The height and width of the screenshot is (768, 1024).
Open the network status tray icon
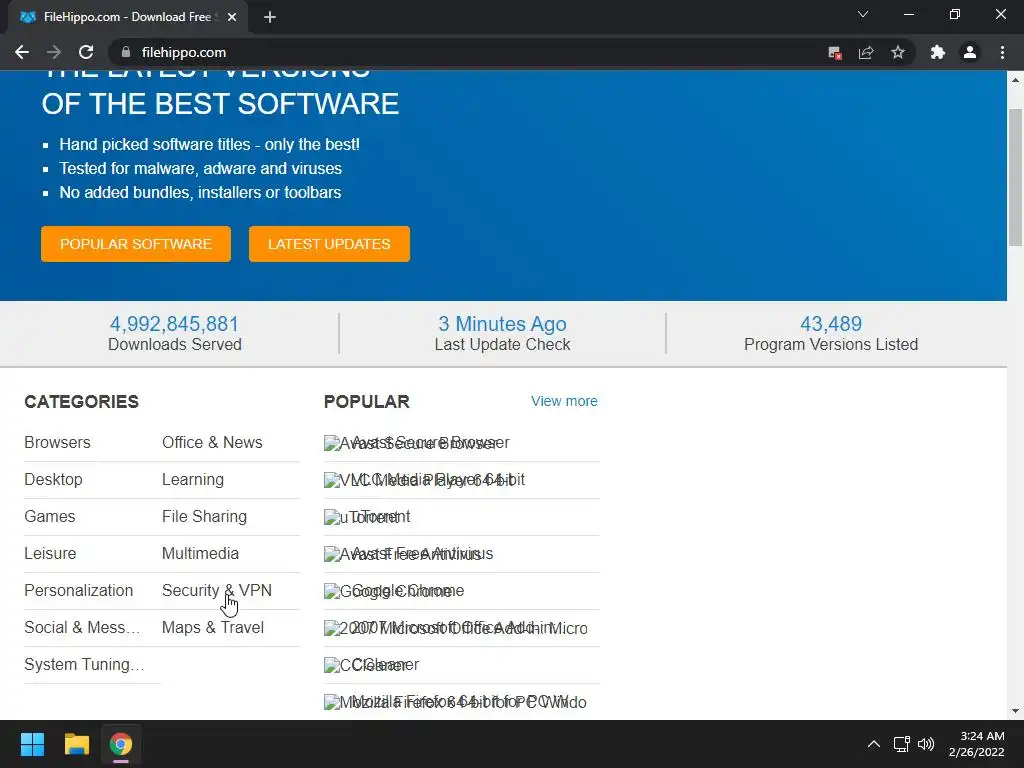point(902,744)
